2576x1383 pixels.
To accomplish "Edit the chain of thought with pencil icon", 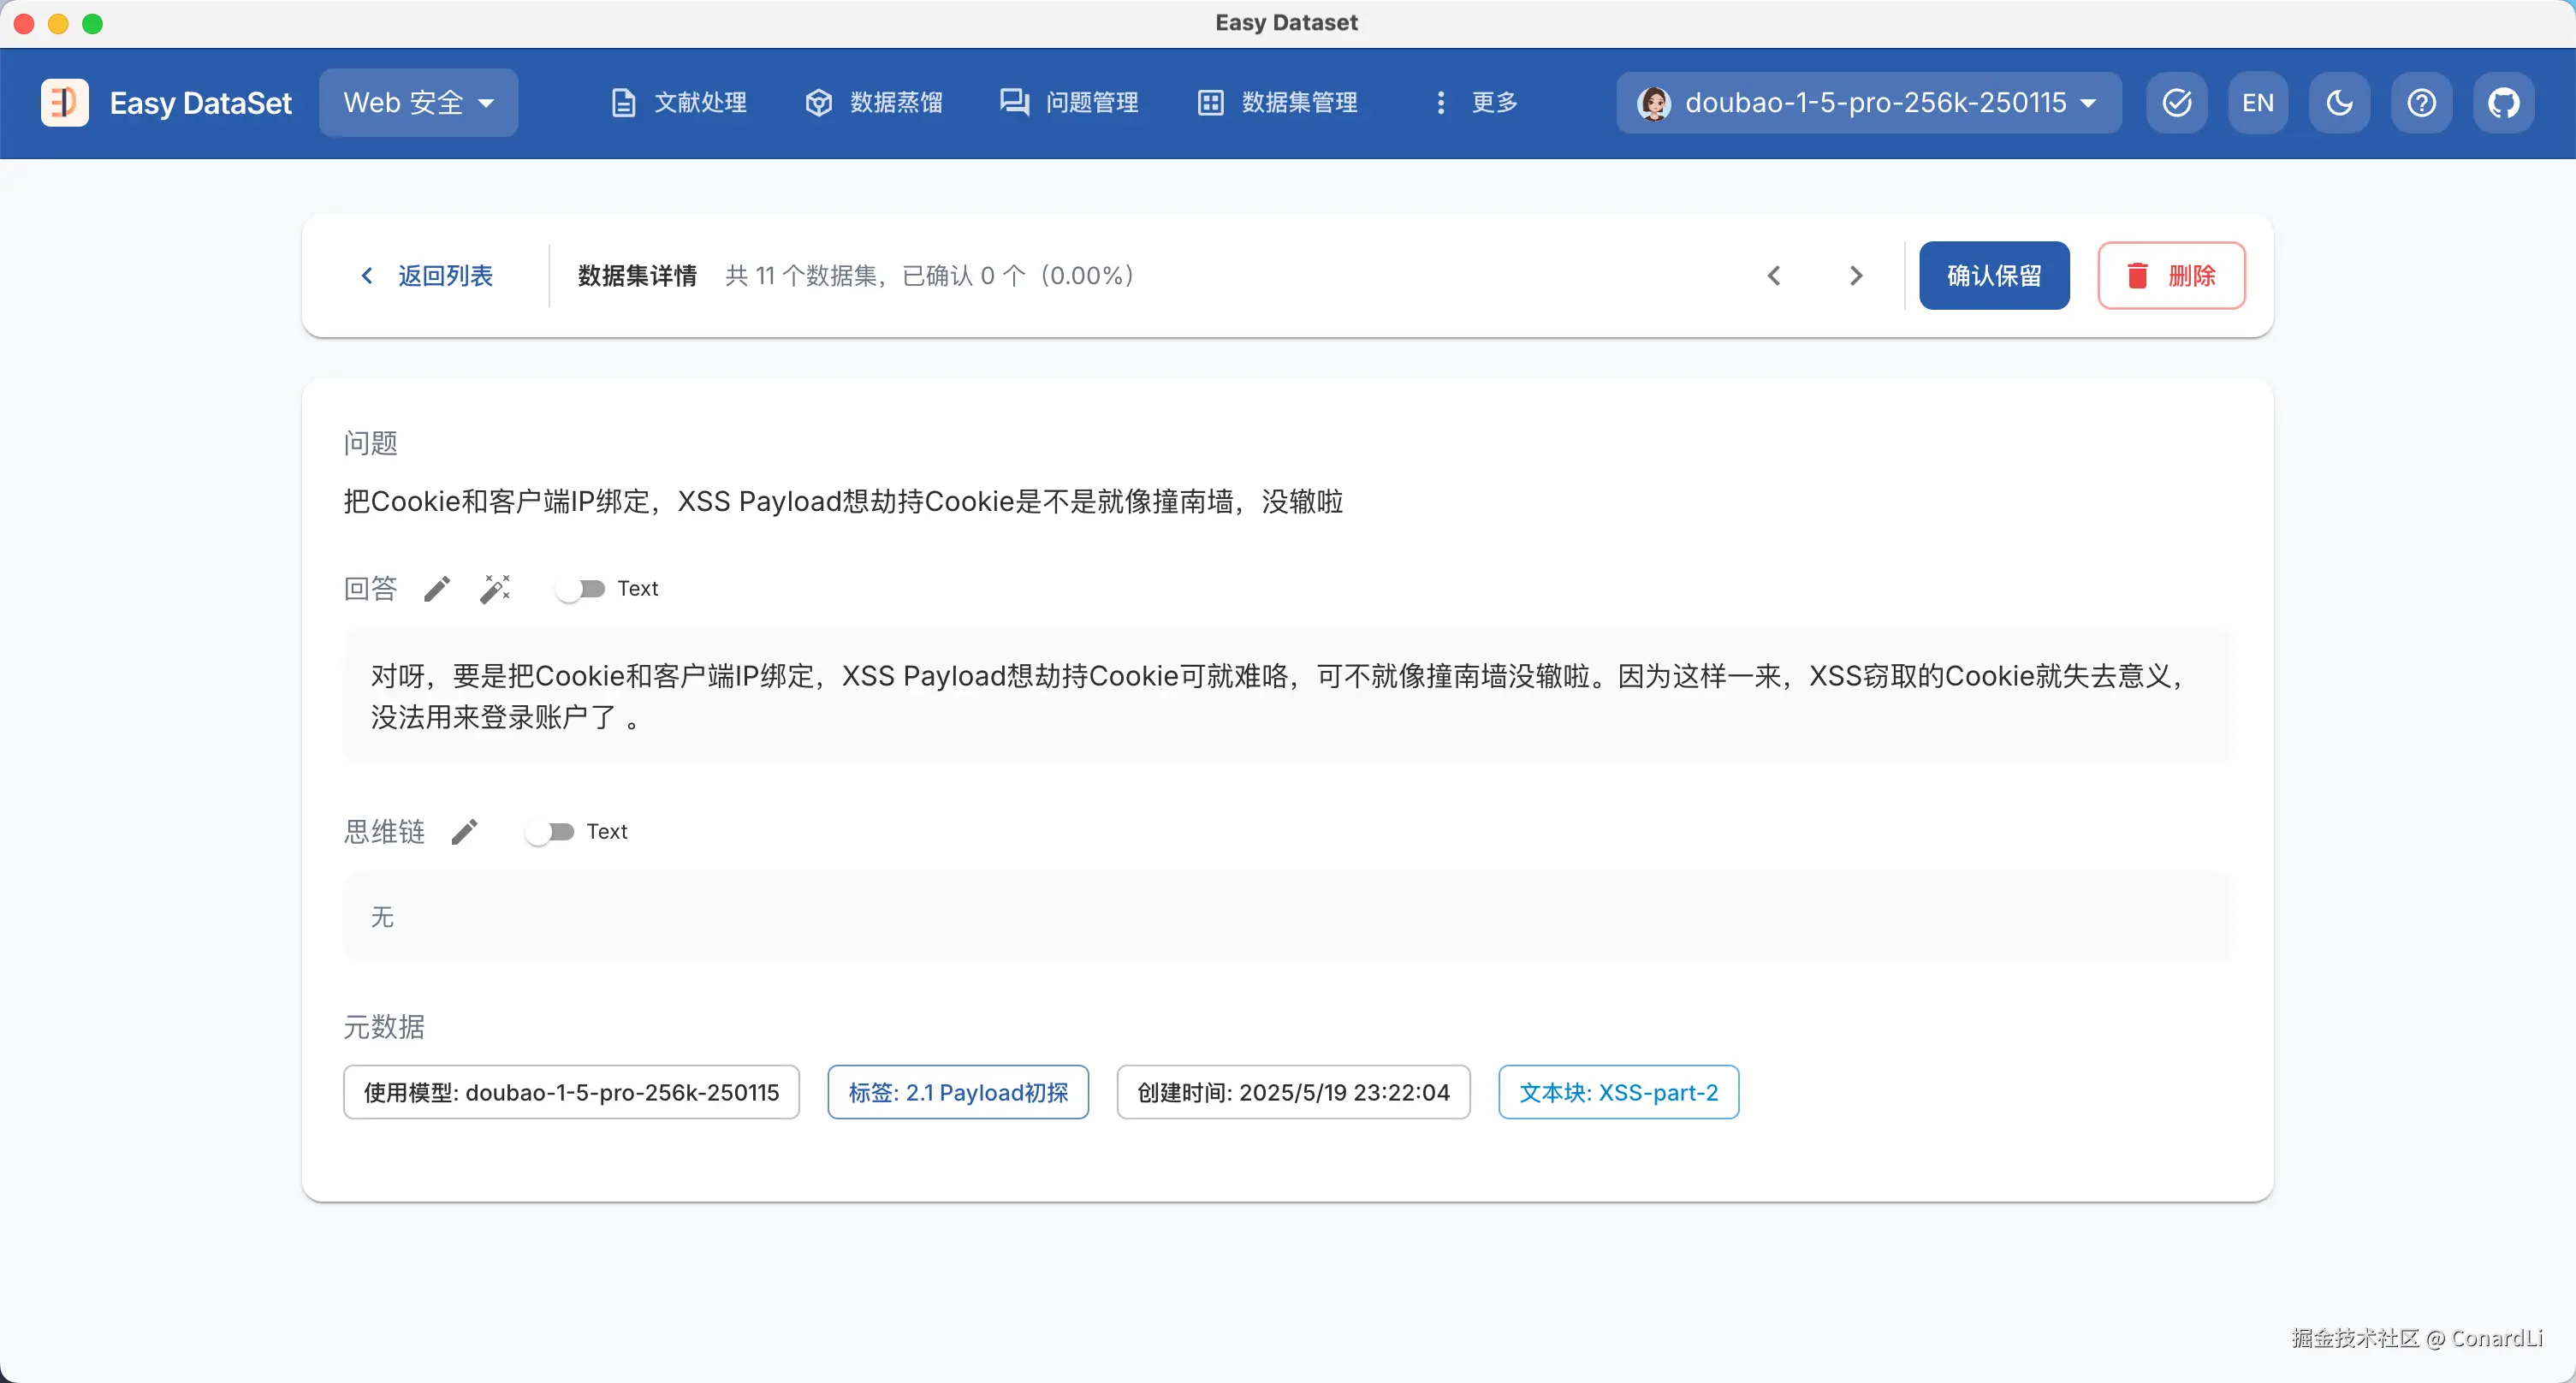I will (x=464, y=832).
